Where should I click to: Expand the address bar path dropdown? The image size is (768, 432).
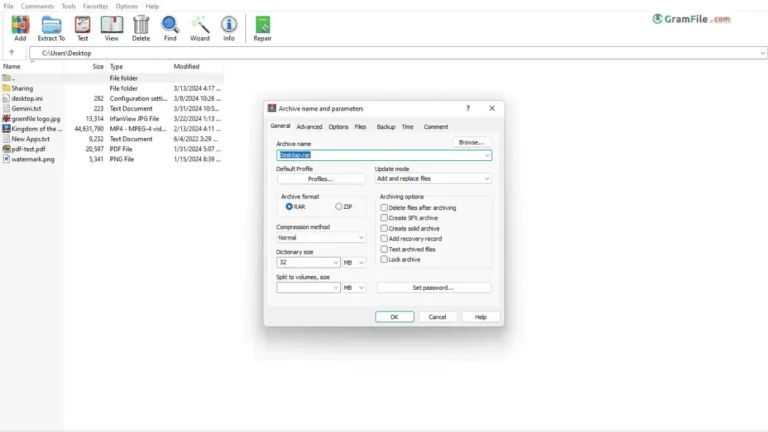point(762,53)
